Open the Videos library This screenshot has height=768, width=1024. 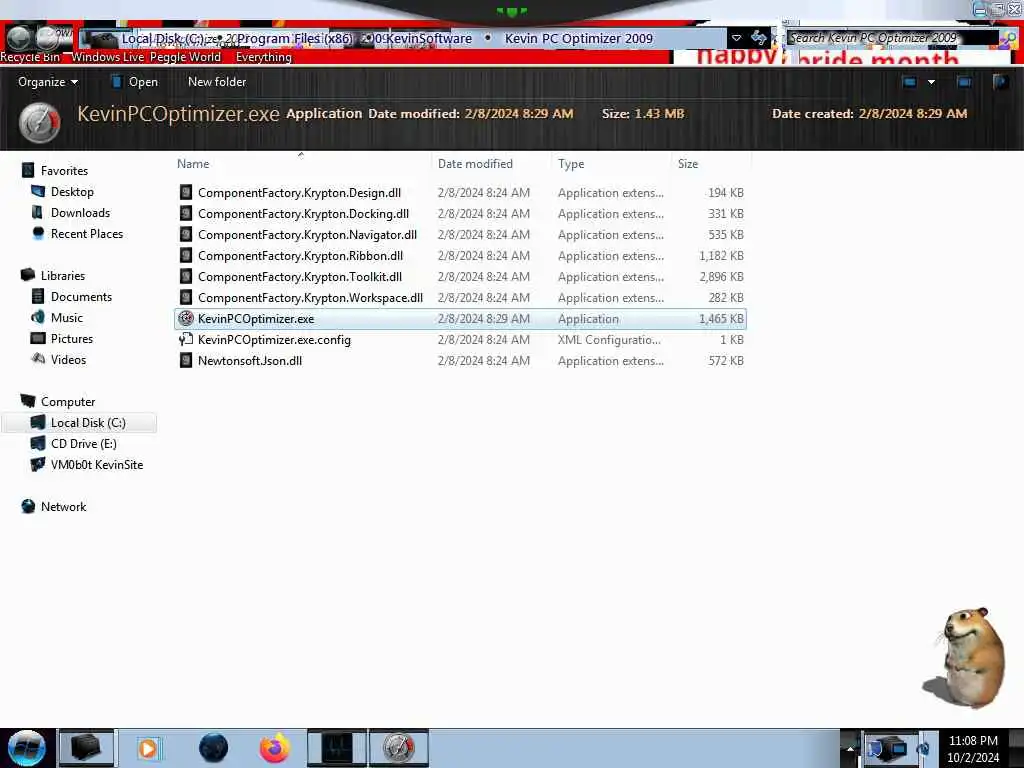[68, 360]
